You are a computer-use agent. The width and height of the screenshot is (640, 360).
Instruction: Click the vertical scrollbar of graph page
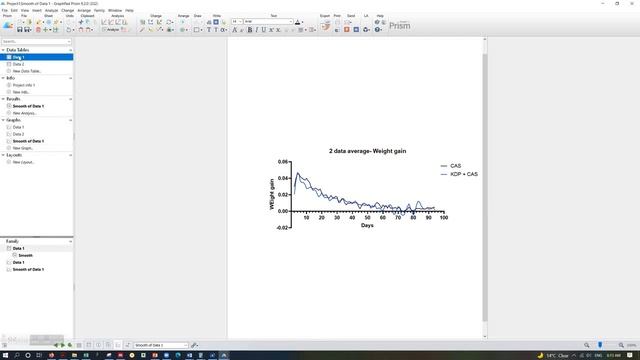[485, 188]
